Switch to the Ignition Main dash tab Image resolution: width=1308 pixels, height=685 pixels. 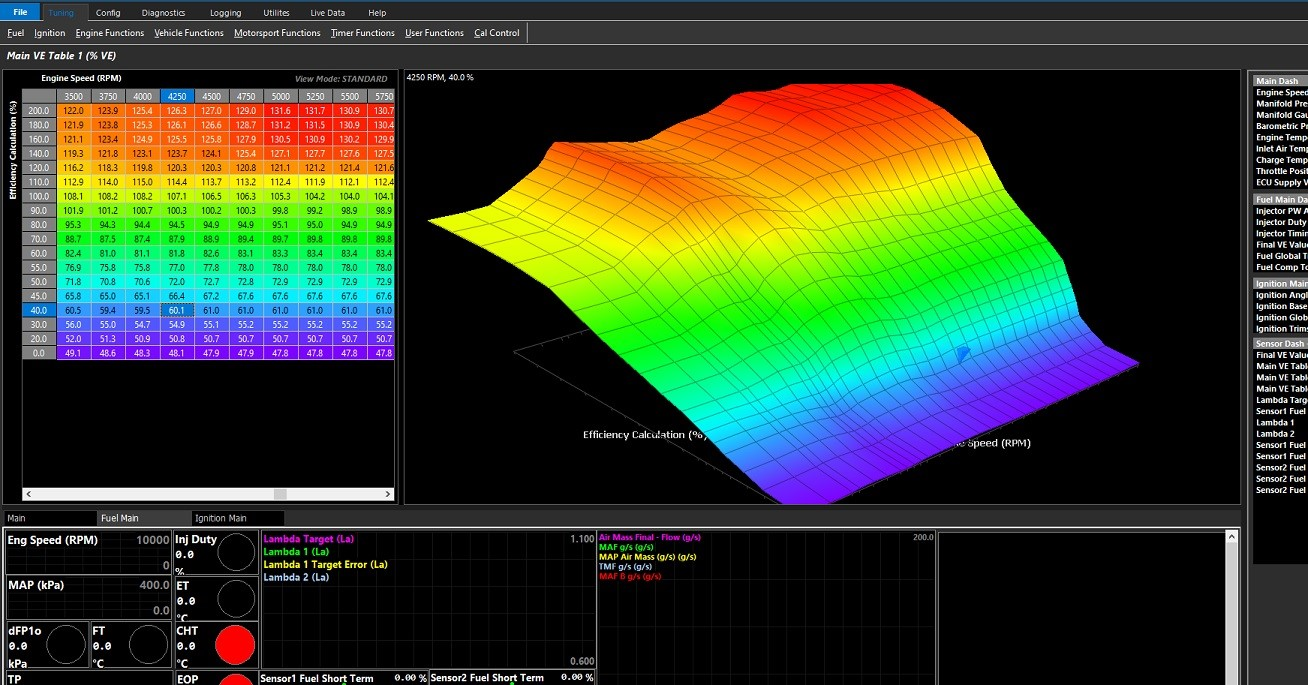(x=238, y=518)
